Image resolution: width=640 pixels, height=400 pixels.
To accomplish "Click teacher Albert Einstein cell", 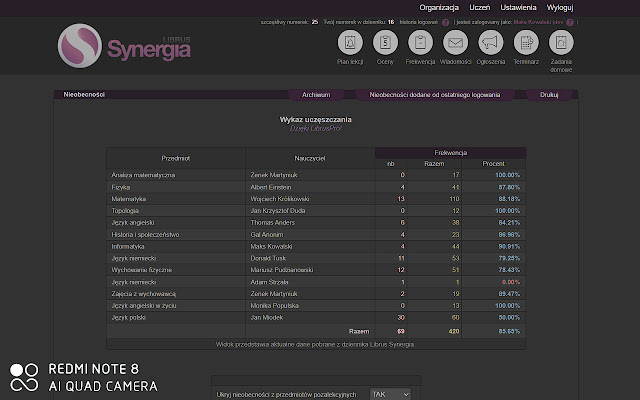I will point(310,187).
